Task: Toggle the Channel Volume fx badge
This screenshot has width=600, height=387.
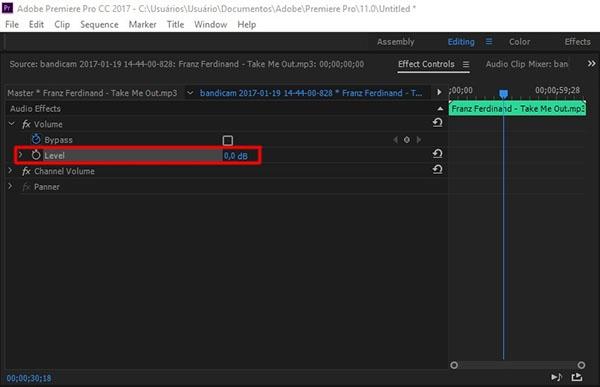Action: 26,171
